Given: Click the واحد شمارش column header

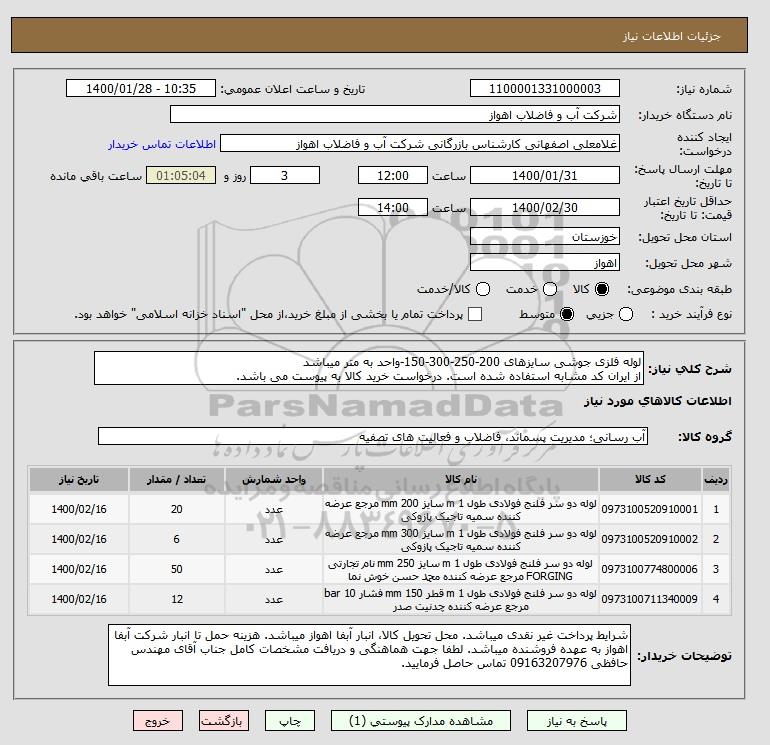Looking at the screenshot, I should point(274,479).
